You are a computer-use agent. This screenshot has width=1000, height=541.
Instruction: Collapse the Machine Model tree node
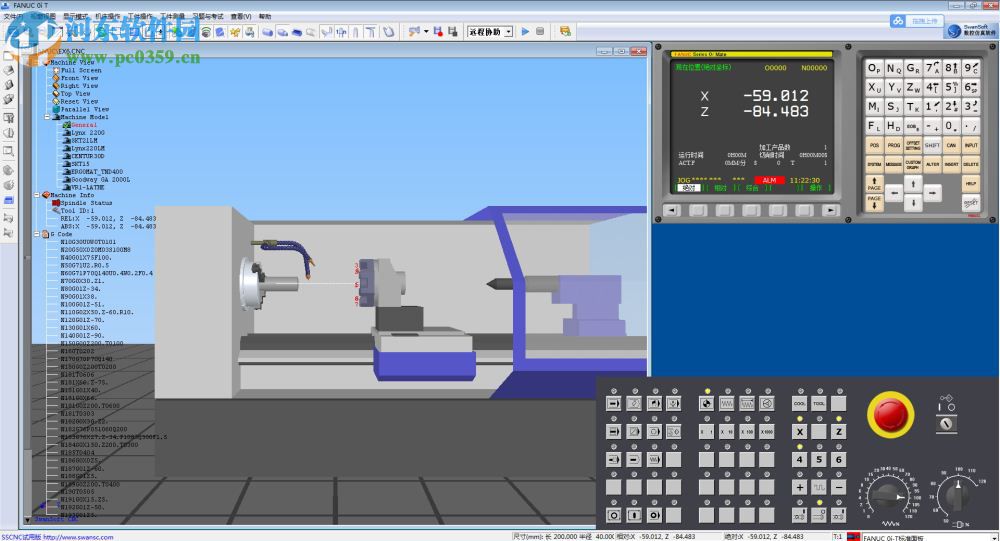tap(47, 117)
